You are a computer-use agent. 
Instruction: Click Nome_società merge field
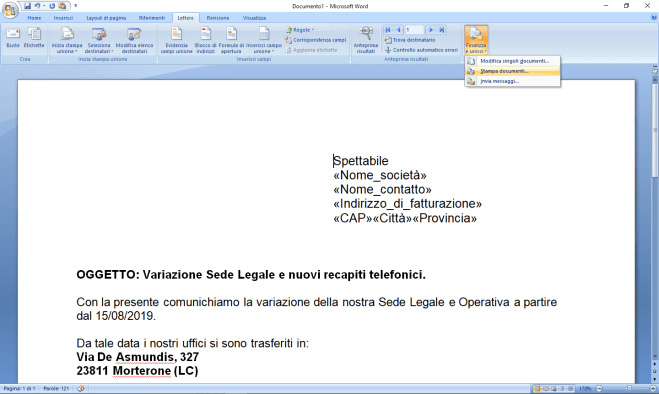point(380,175)
